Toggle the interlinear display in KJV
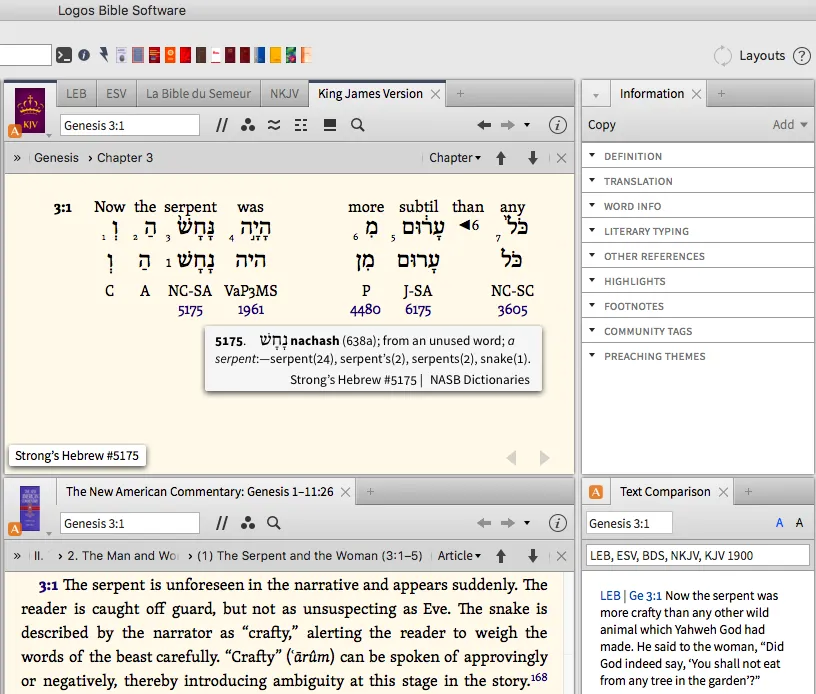This screenshot has height=694, width=816. [301, 125]
